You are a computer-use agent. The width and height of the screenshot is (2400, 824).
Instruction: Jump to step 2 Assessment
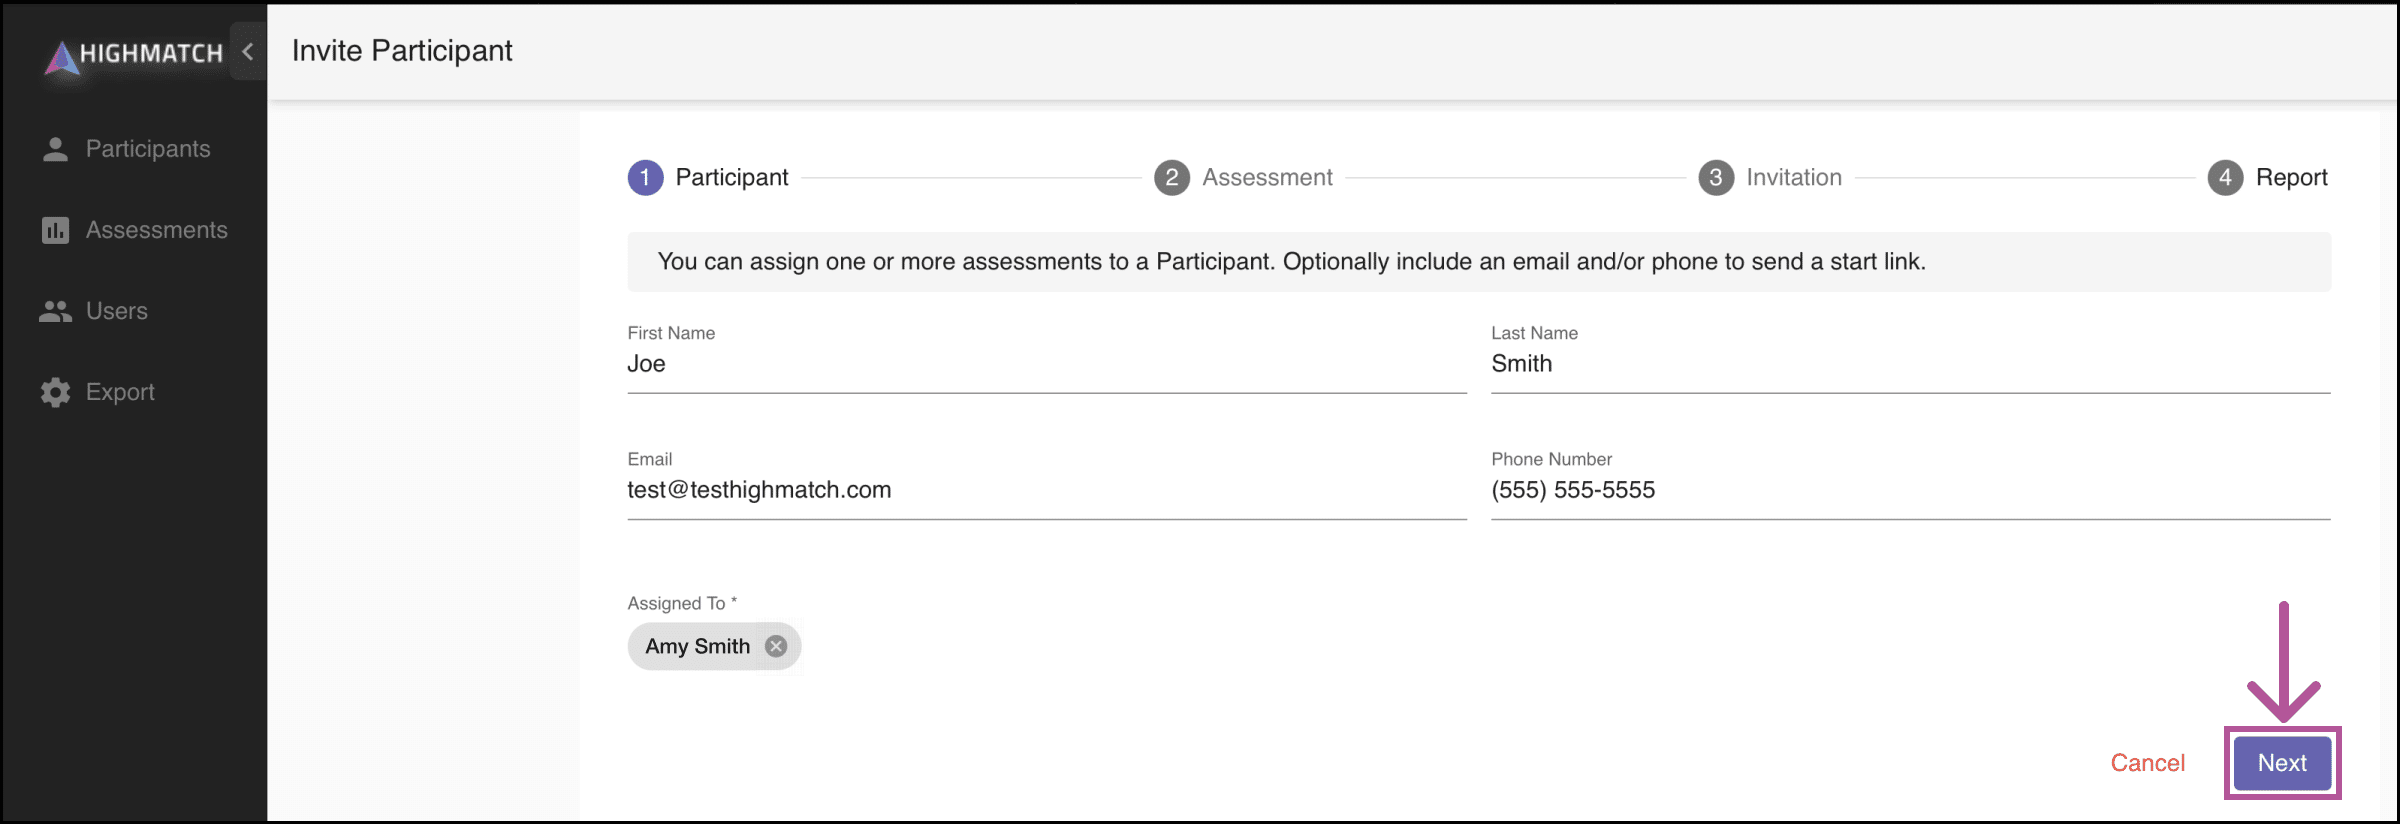coord(1243,177)
